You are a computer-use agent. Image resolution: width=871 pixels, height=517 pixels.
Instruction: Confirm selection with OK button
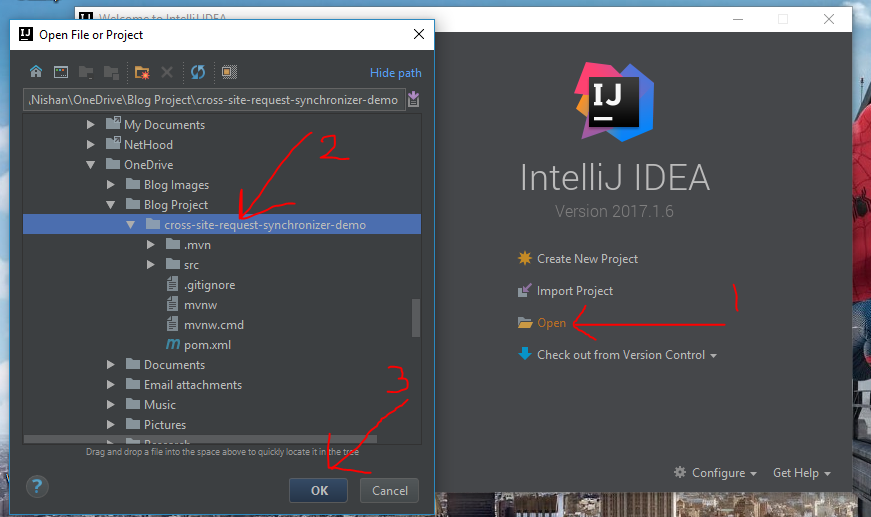click(x=319, y=490)
